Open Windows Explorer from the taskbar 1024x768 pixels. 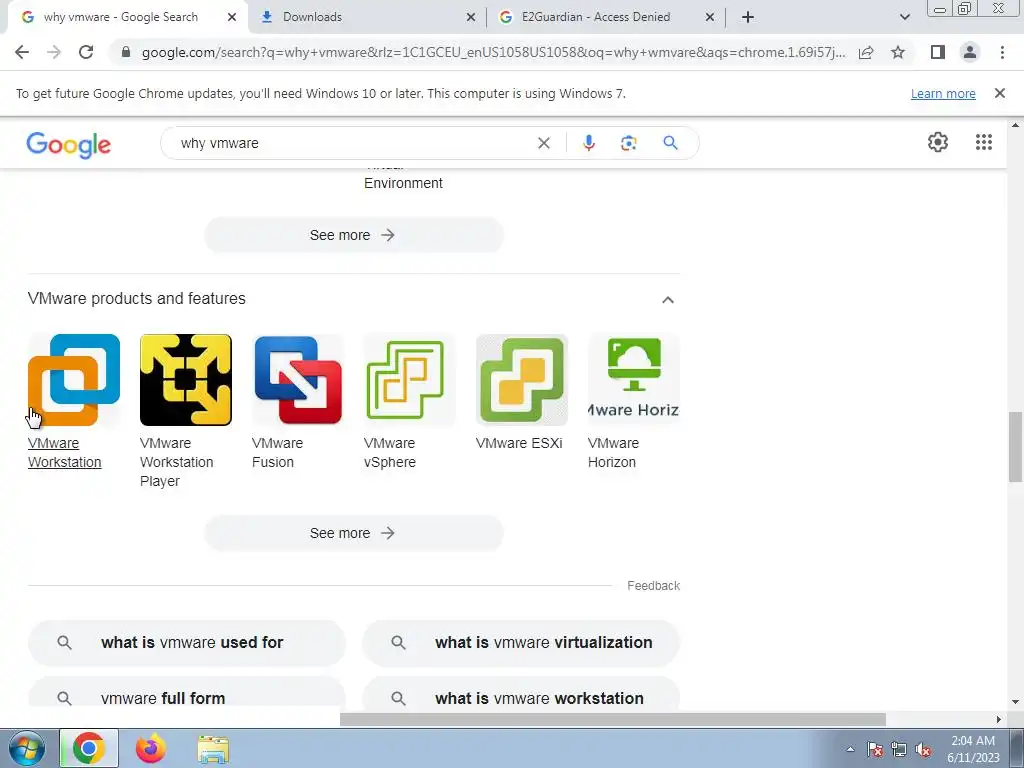[213, 749]
